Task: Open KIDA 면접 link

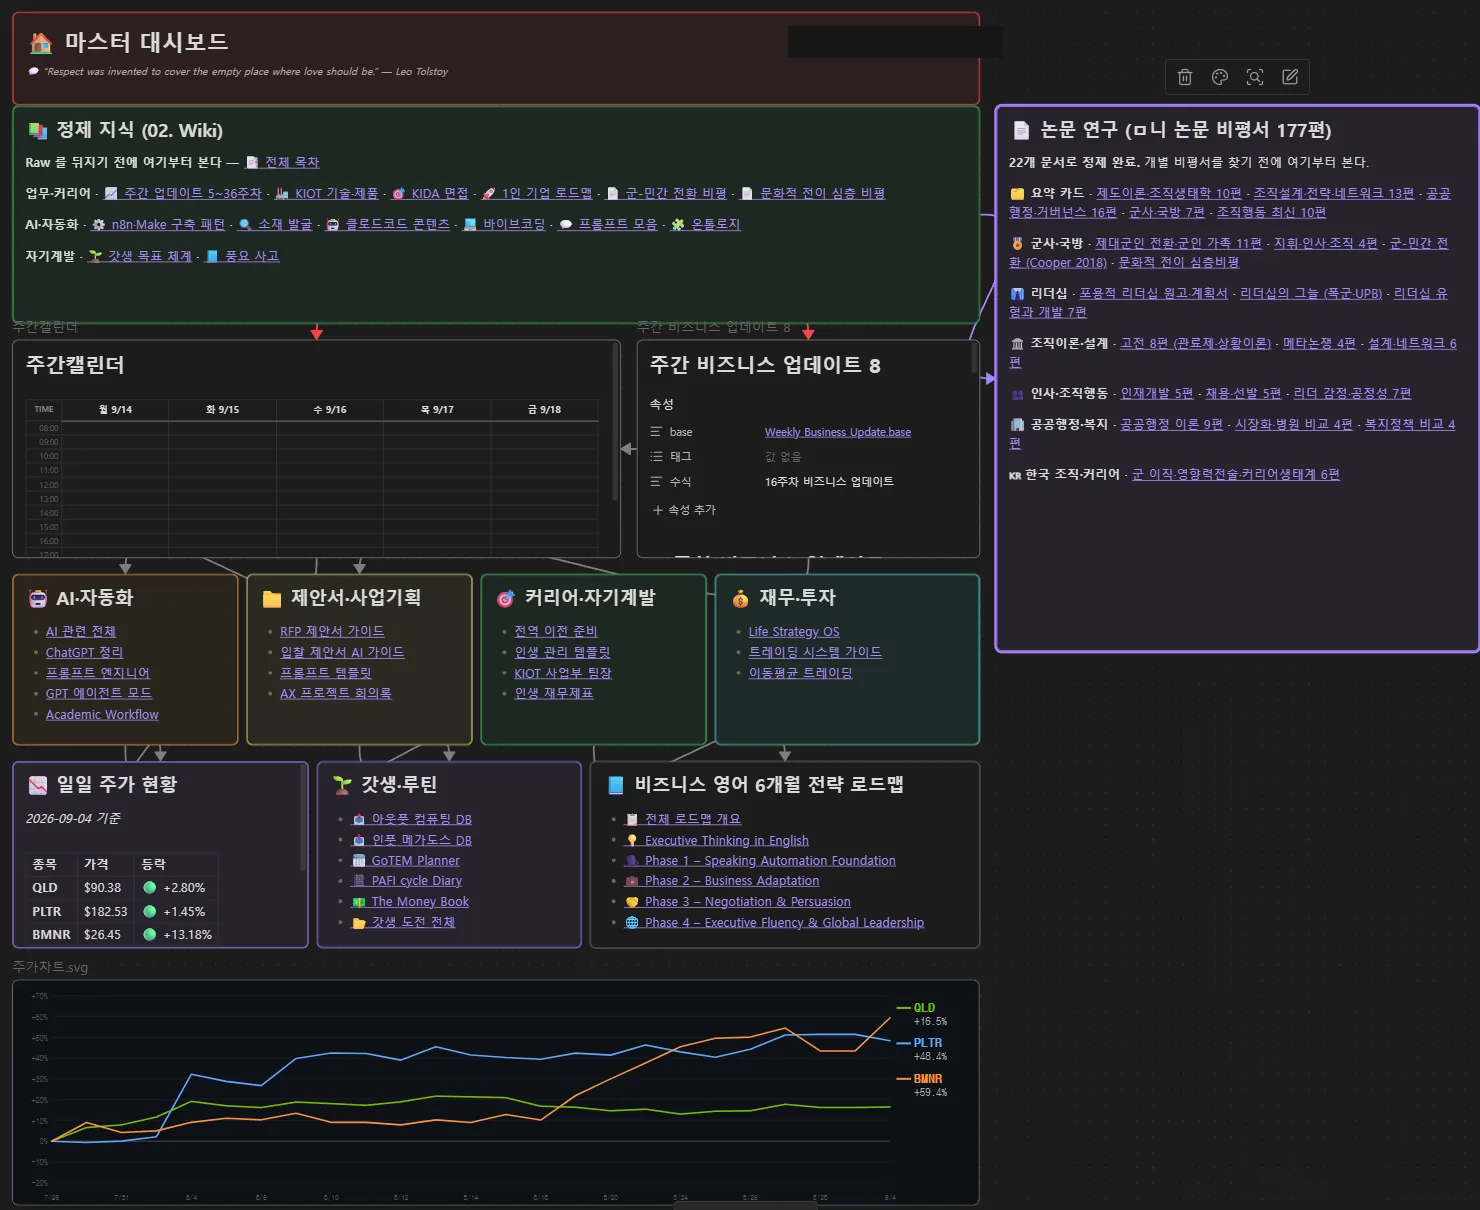Action: [439, 193]
